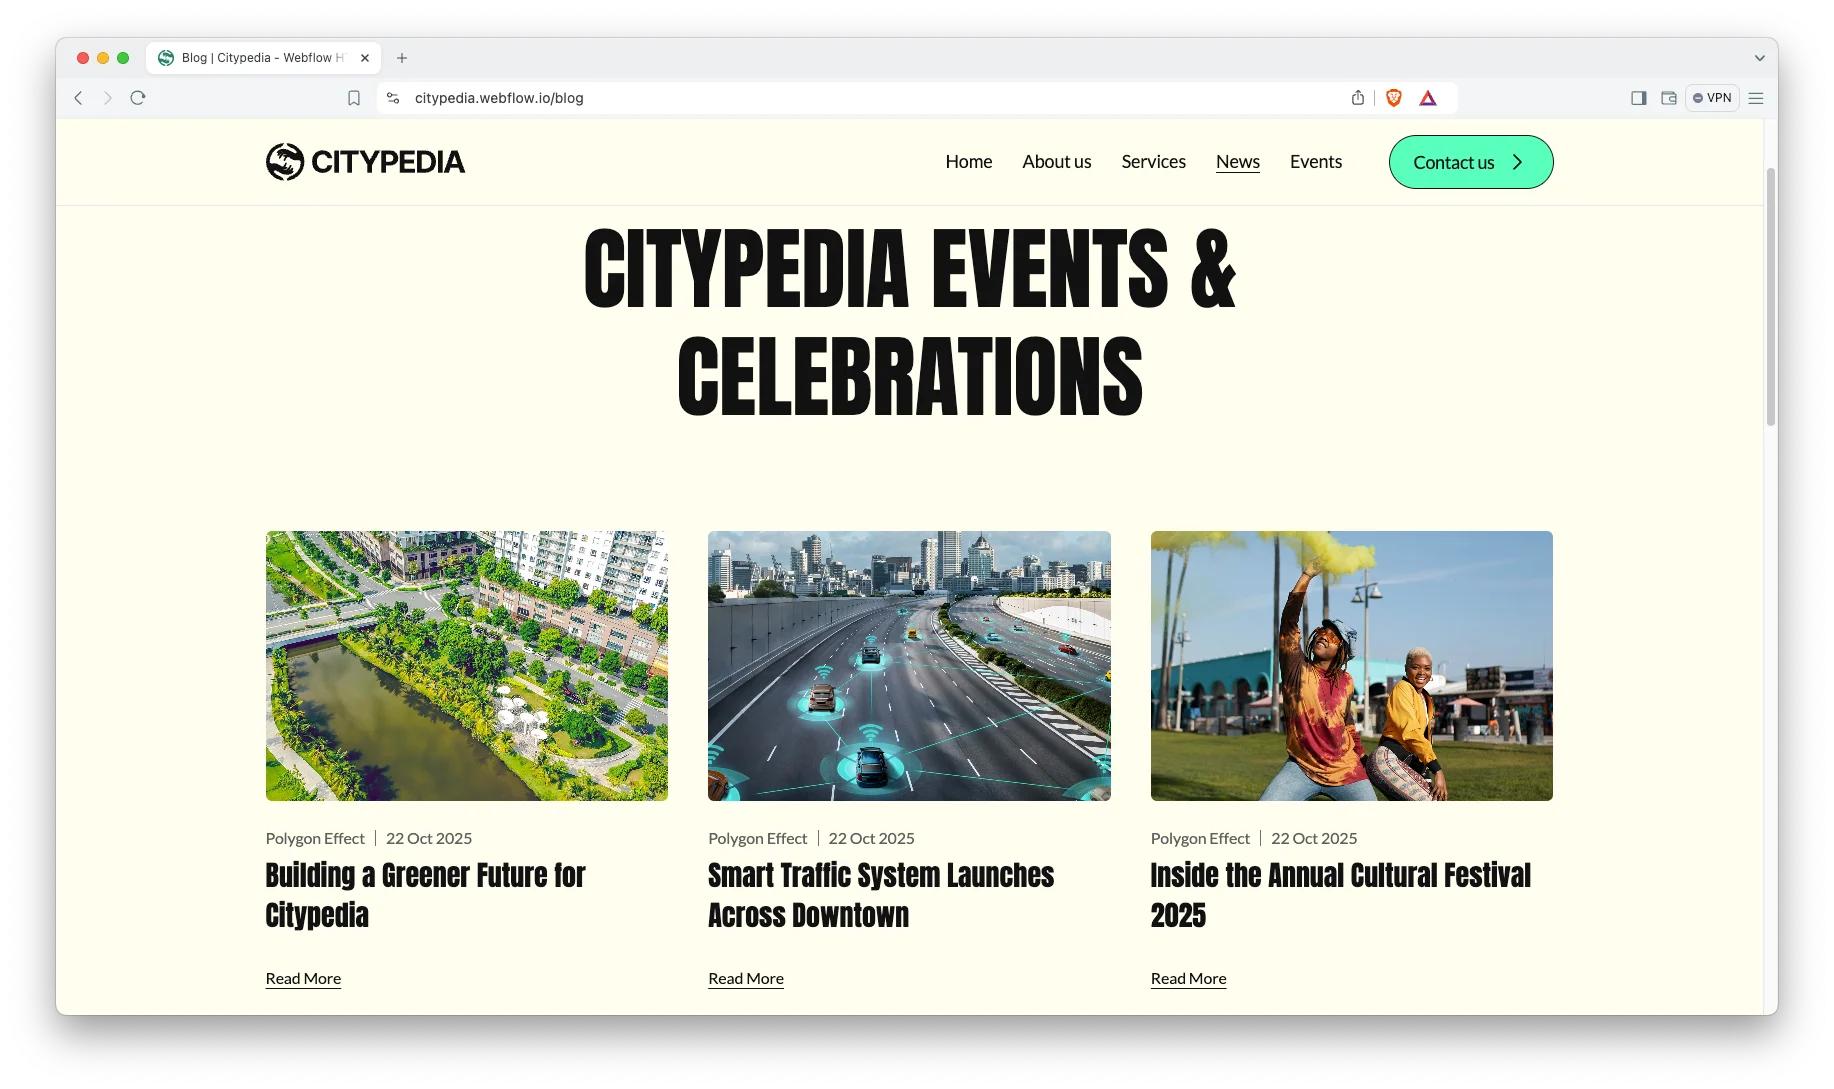
Task: Click Read More under Smart Traffic article
Action: (746, 979)
